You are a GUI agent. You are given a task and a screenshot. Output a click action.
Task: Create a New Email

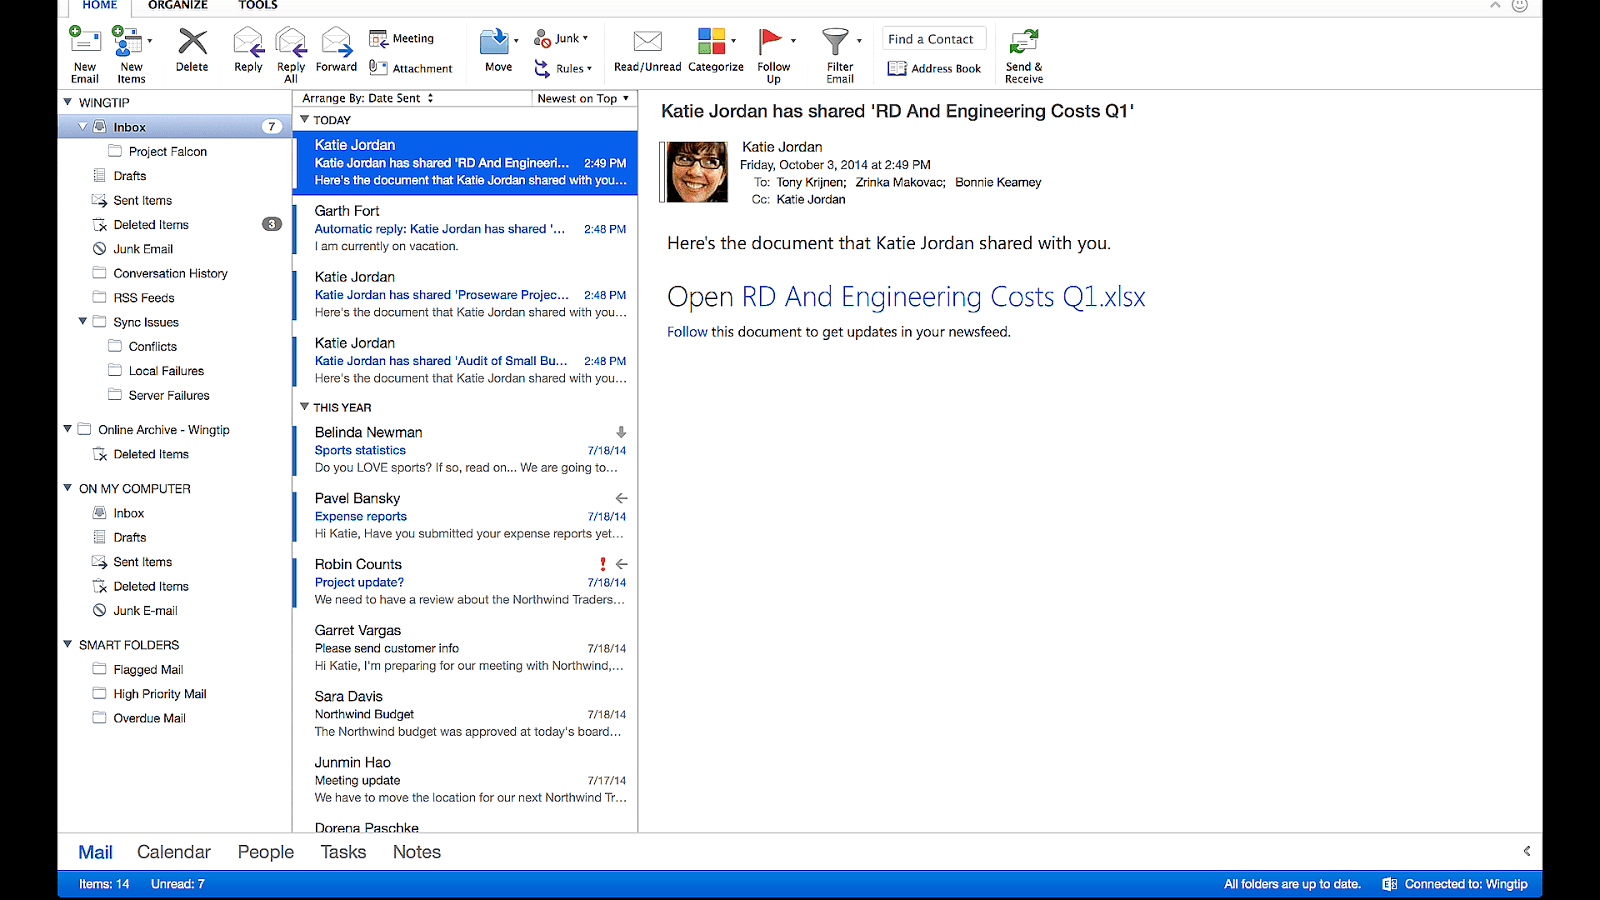pos(84,52)
